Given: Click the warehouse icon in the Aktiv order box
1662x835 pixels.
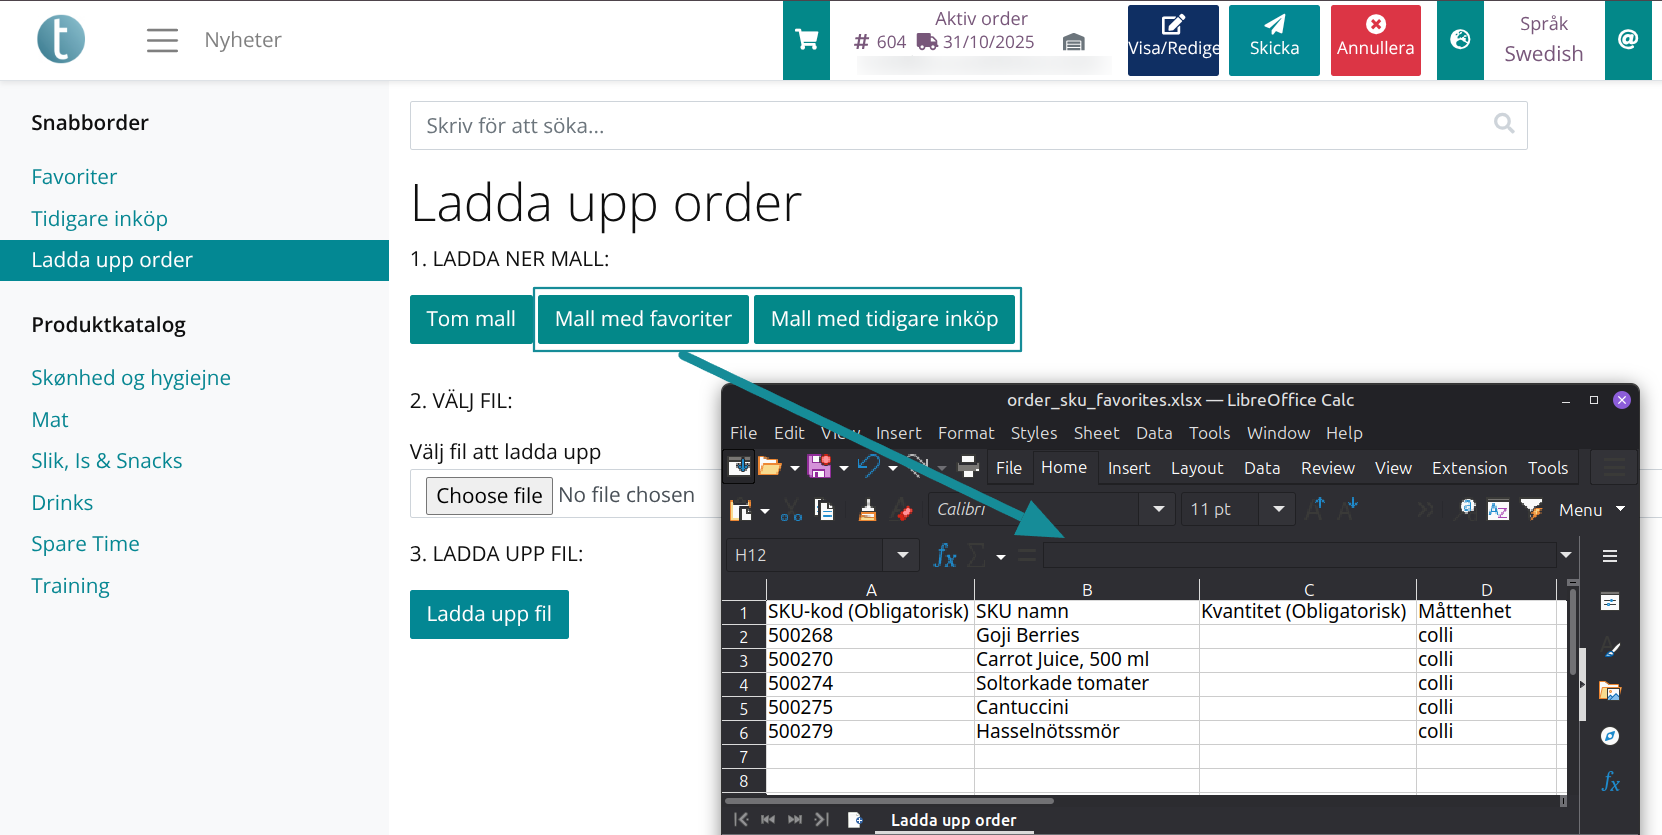Looking at the screenshot, I should [x=1073, y=42].
